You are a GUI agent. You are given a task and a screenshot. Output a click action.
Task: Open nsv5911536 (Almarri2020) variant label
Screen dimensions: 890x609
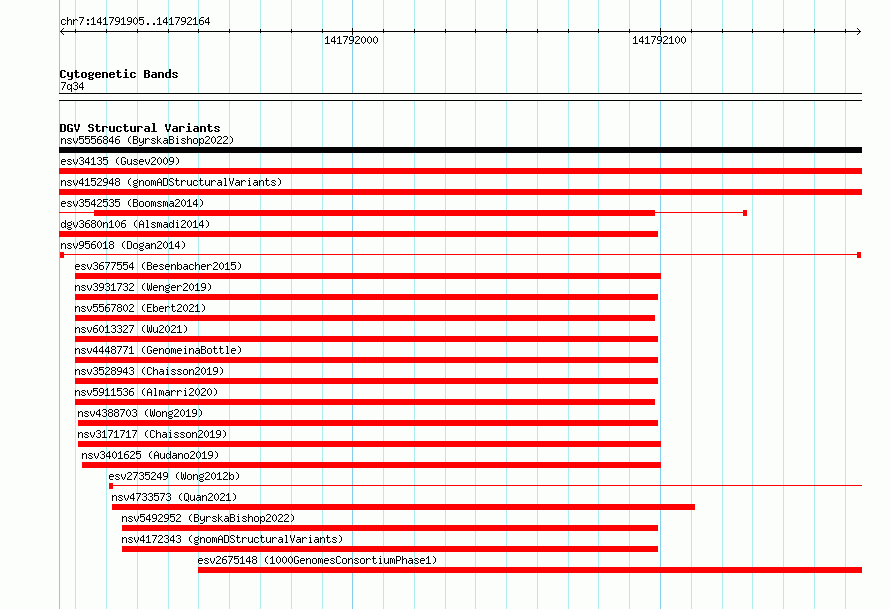[146, 392]
